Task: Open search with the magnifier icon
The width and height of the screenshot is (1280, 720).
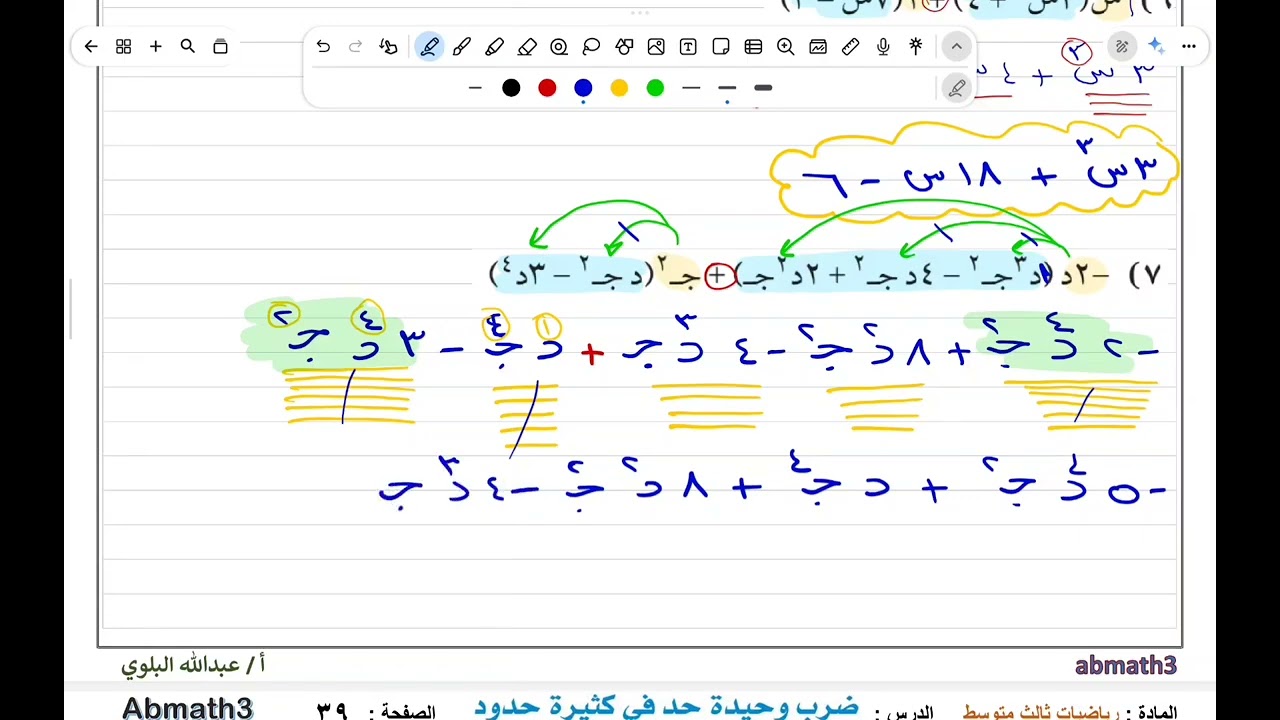Action: [x=187, y=46]
